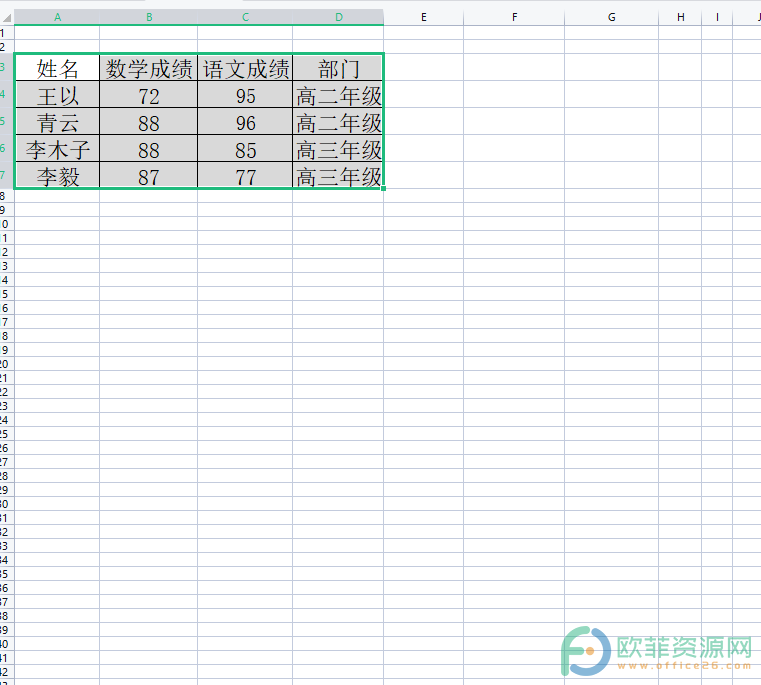Click the 数学成绩 header cell
The height and width of the screenshot is (685, 761).
pos(149,67)
